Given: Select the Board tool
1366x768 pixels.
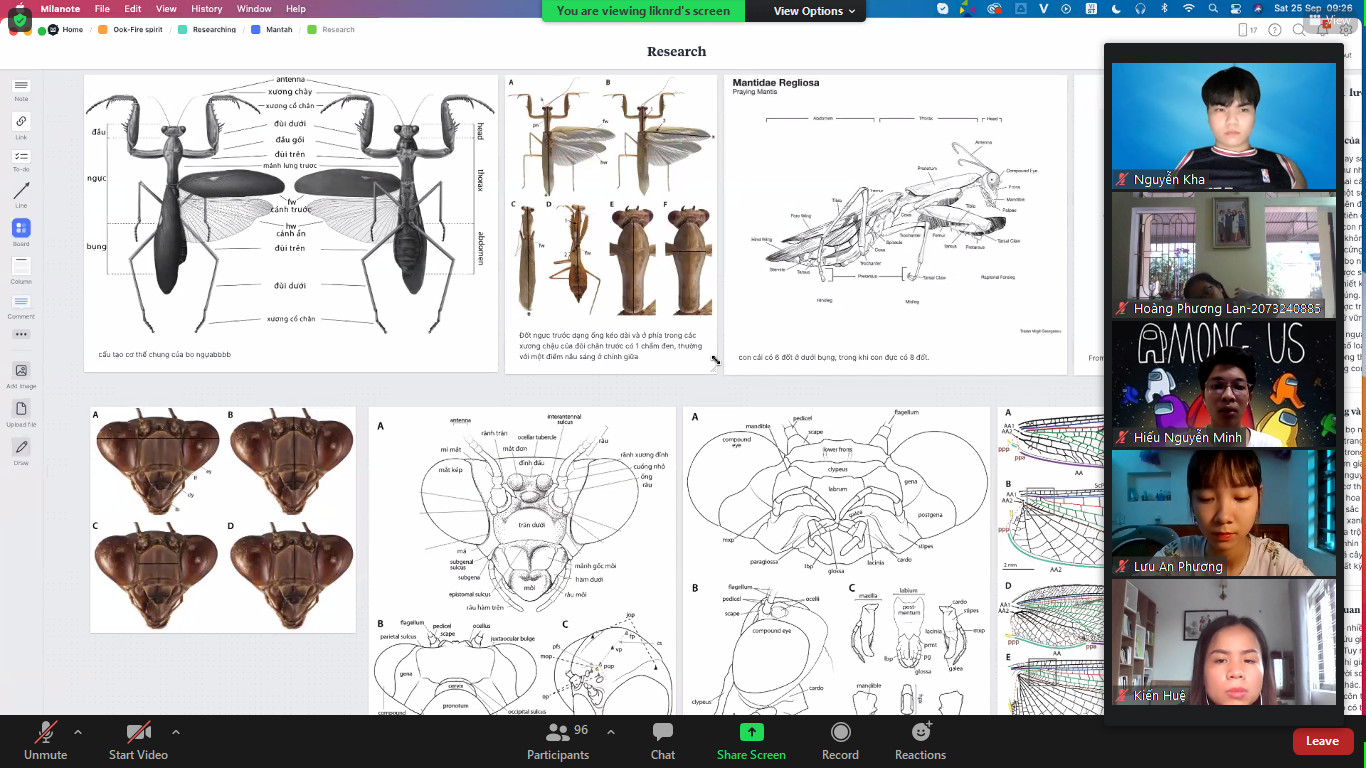Looking at the screenshot, I should [x=21, y=229].
